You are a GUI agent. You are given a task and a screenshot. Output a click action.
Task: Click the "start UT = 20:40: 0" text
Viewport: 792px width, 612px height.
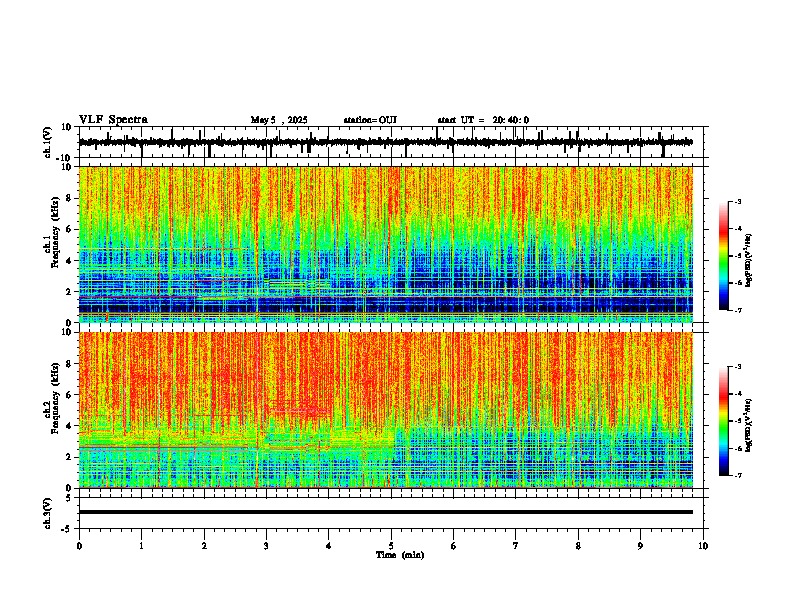click(483, 120)
